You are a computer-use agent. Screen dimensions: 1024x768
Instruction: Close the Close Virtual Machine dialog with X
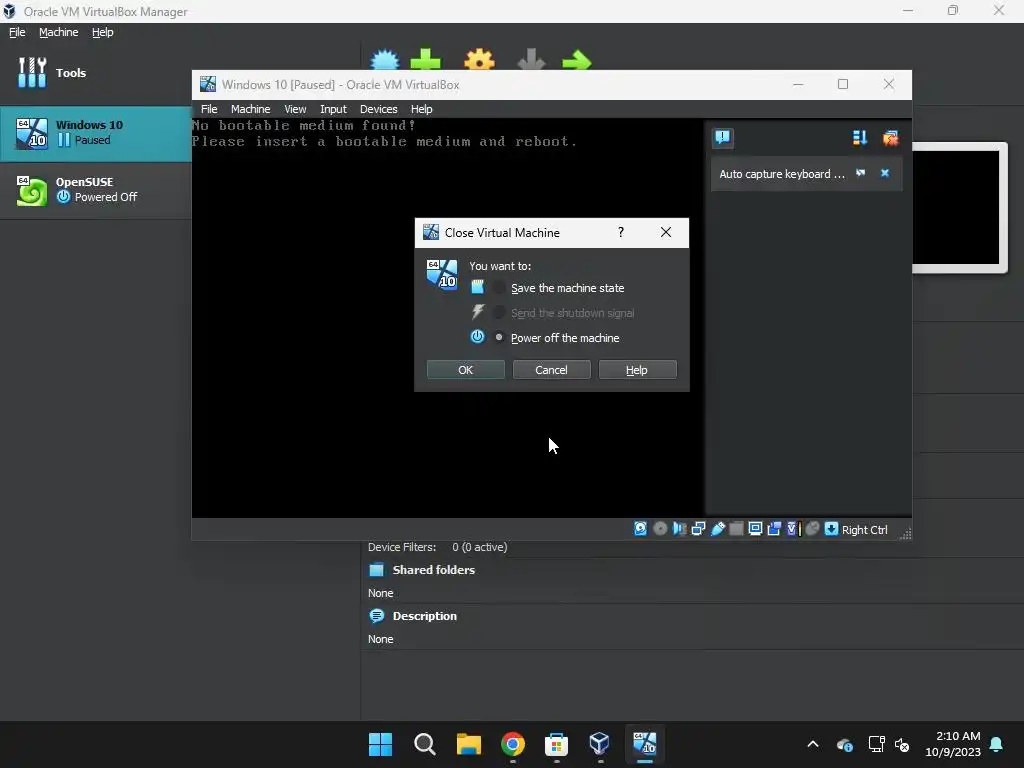(665, 232)
